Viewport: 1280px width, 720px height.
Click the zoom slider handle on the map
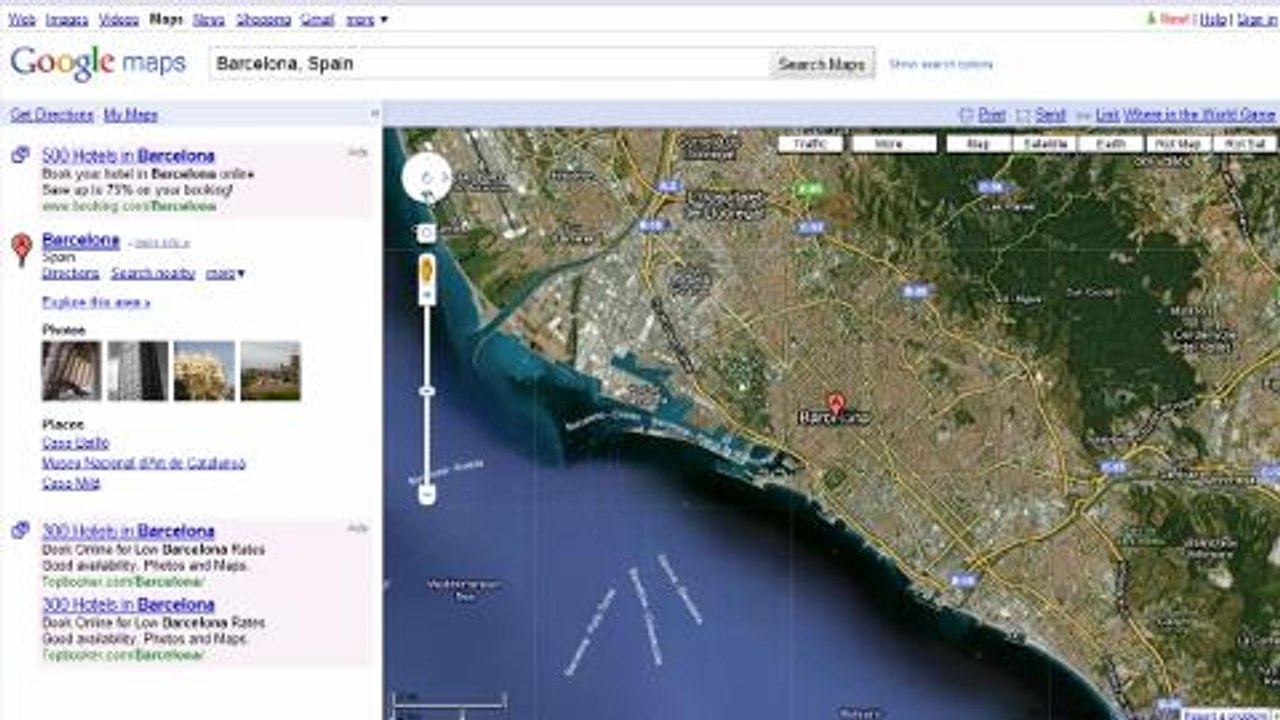427,391
